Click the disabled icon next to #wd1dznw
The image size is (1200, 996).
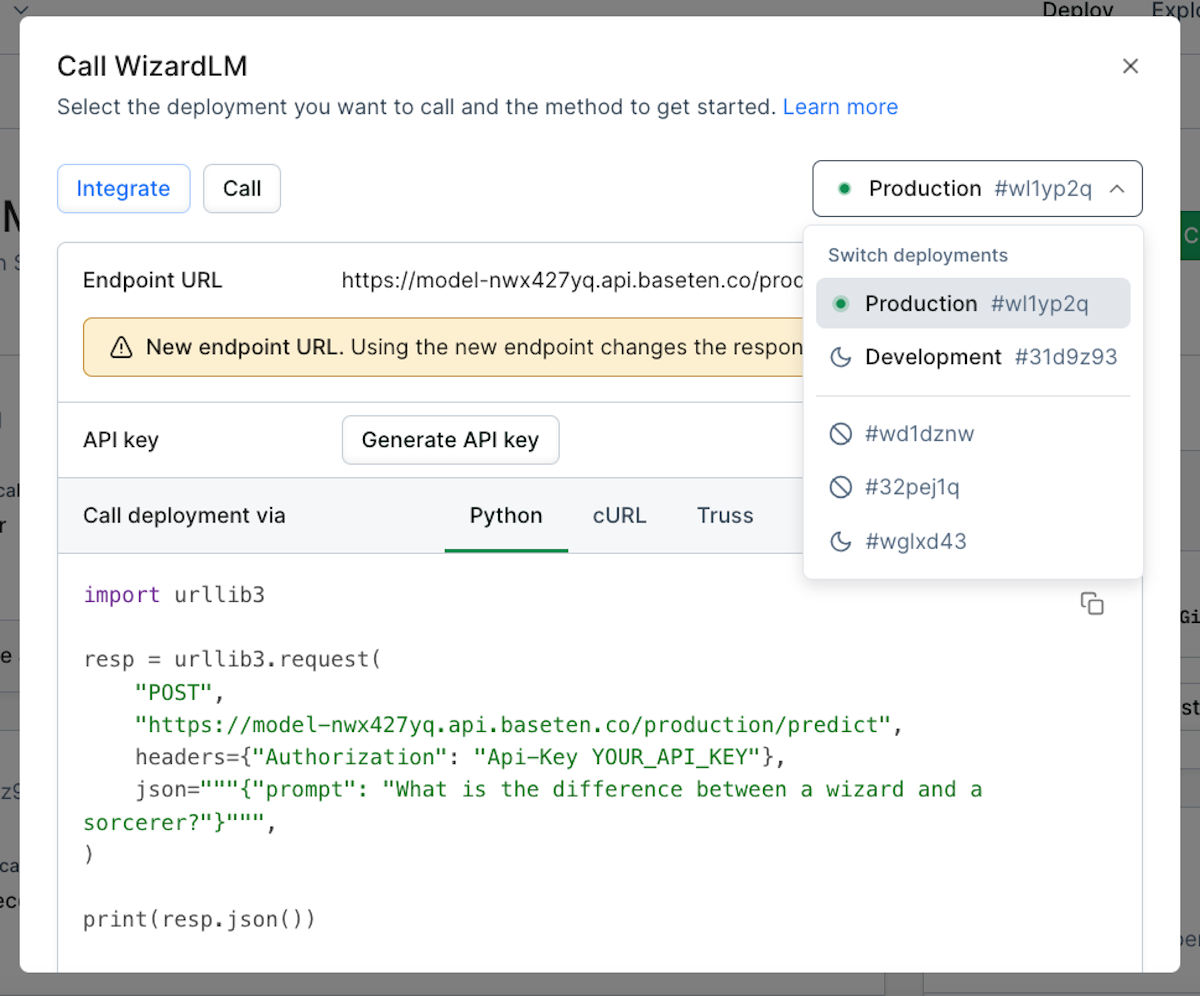841,433
